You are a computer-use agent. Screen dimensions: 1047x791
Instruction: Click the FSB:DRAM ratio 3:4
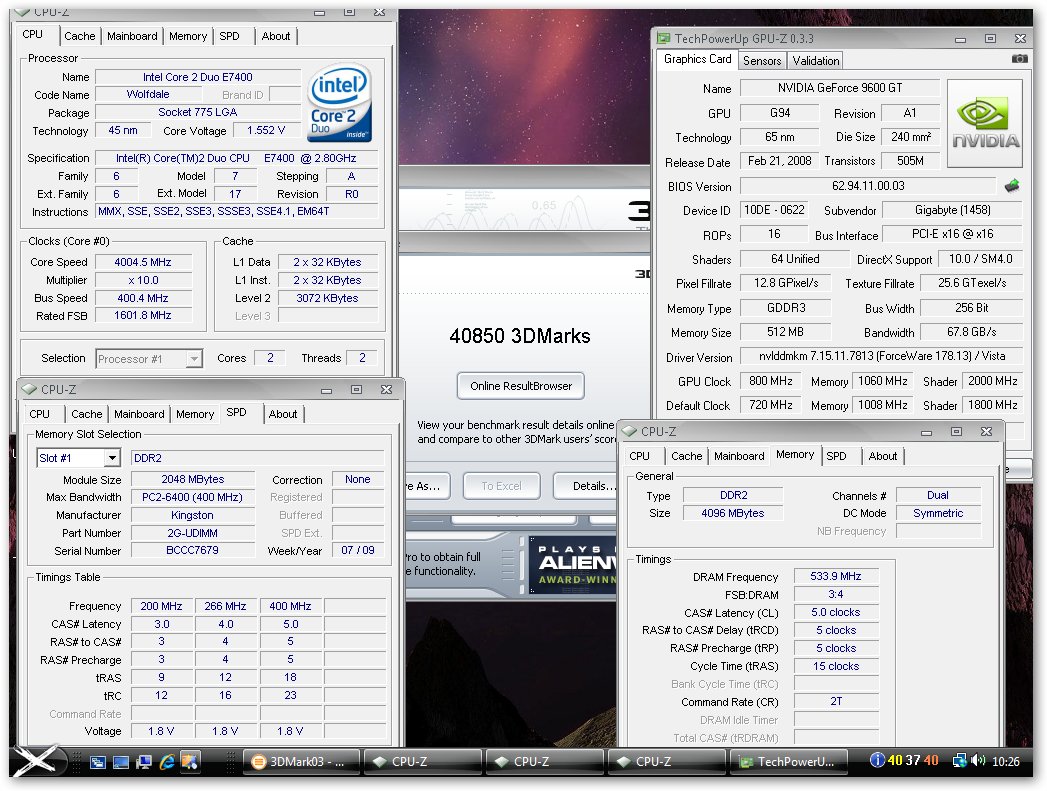[836, 594]
